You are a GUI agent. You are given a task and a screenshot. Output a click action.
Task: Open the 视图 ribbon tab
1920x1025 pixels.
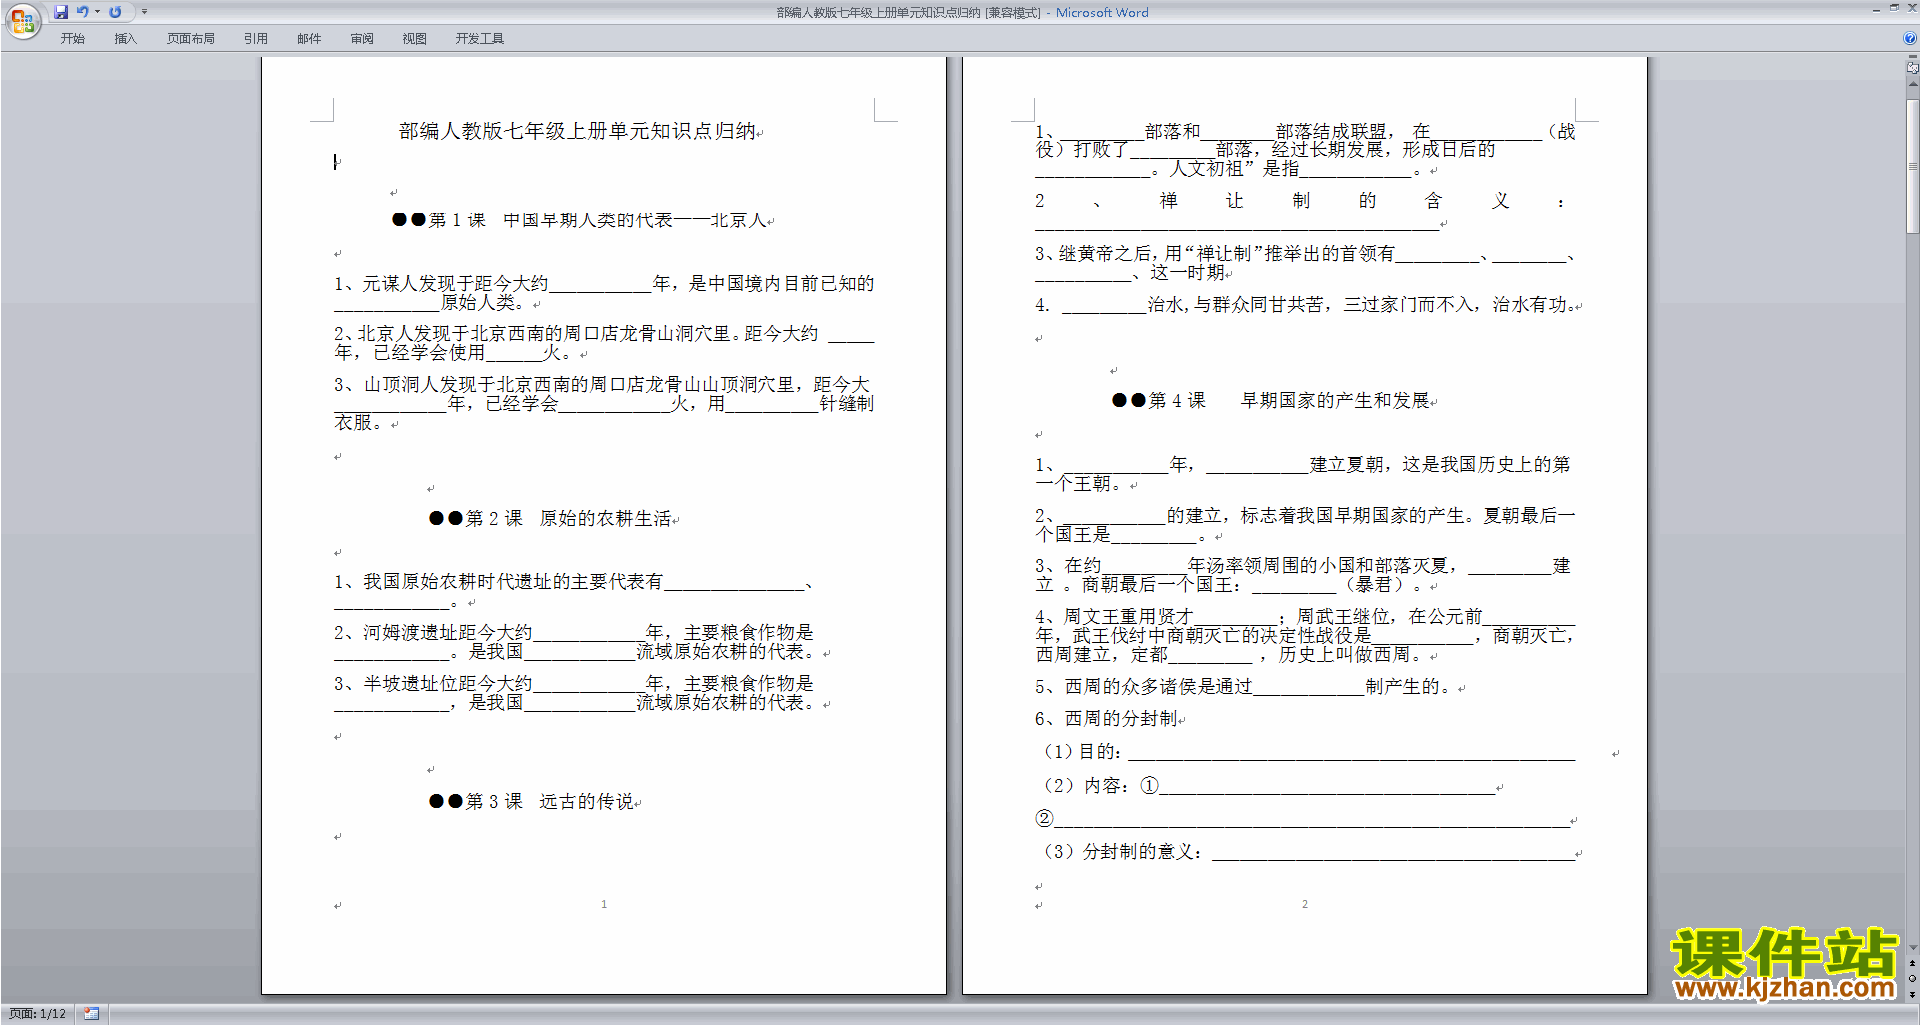coord(415,39)
